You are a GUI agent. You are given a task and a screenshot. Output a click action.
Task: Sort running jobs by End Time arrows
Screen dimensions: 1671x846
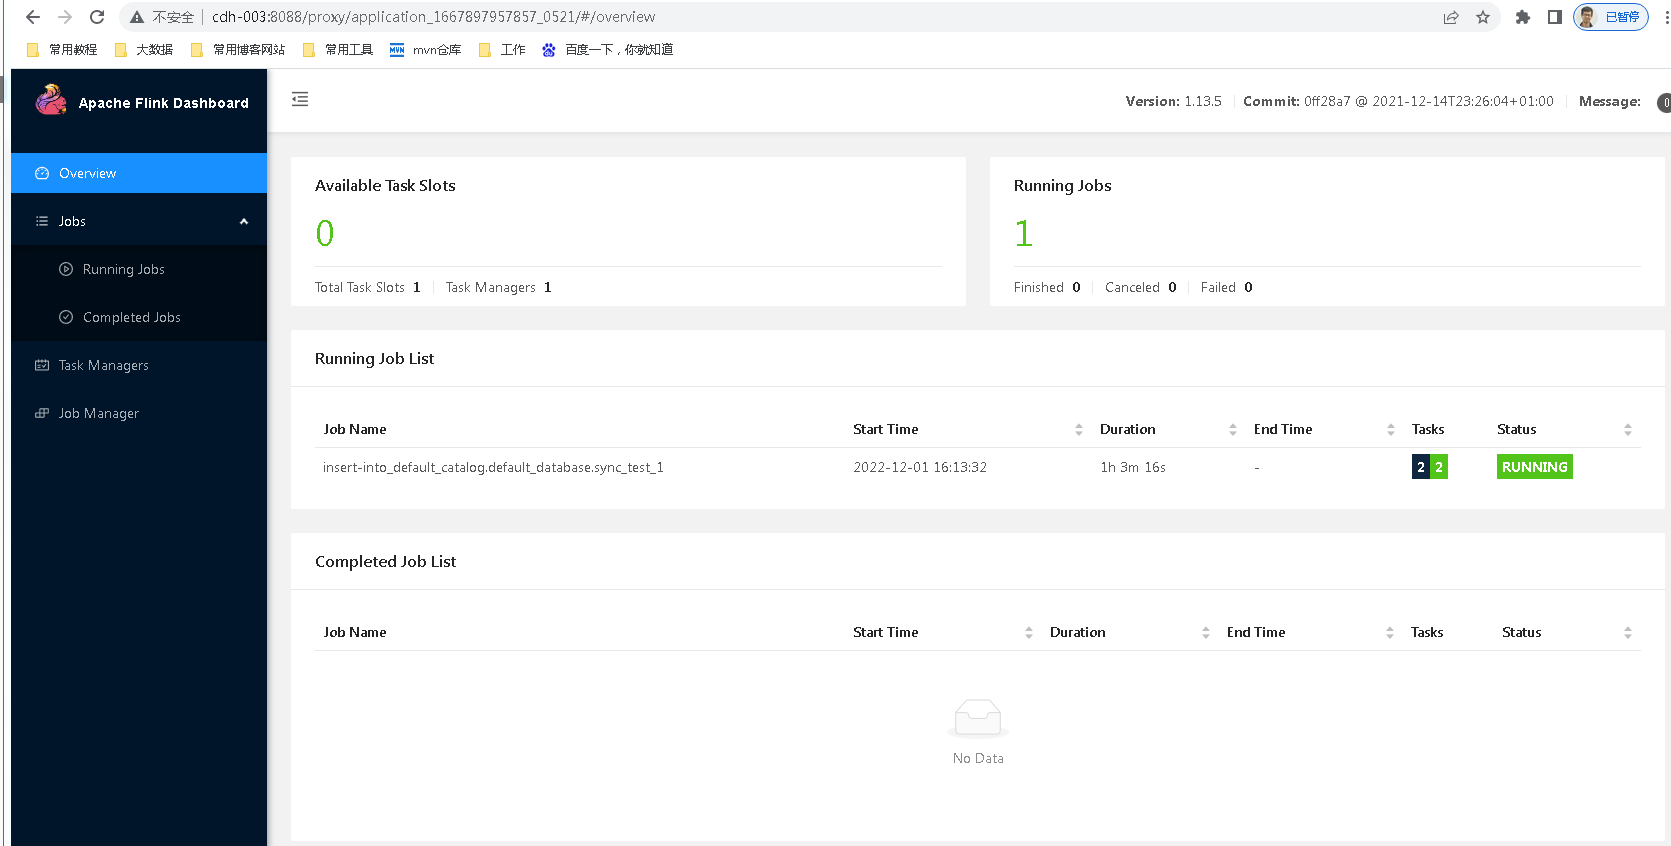(x=1391, y=429)
